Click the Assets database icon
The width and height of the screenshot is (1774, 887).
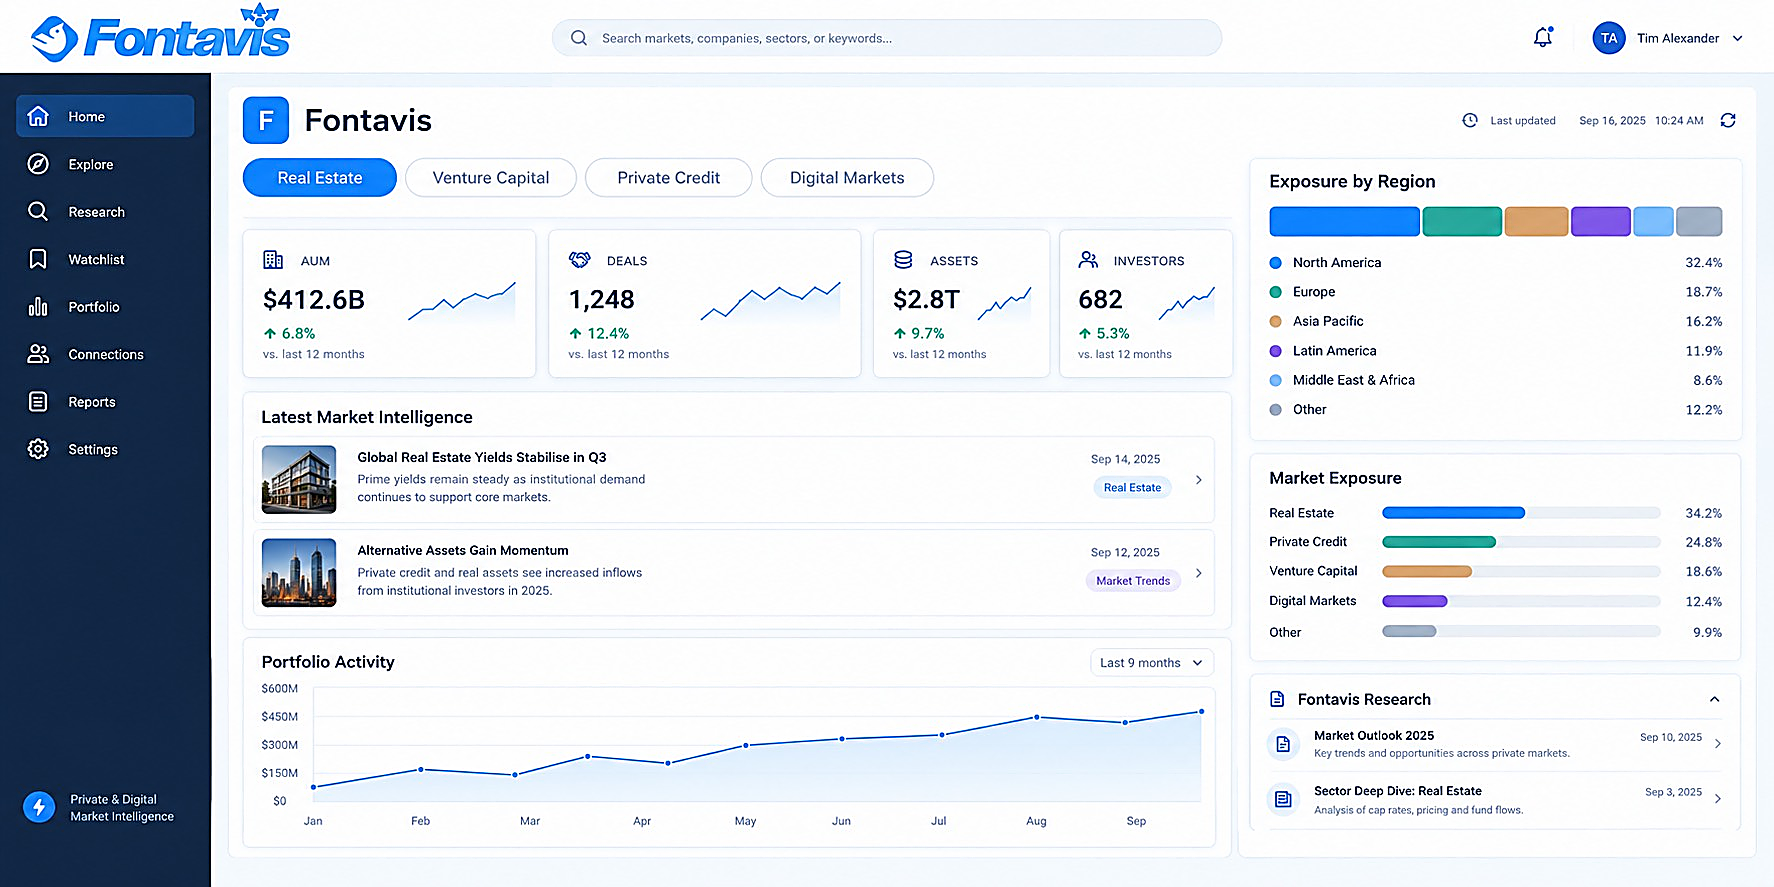[903, 260]
